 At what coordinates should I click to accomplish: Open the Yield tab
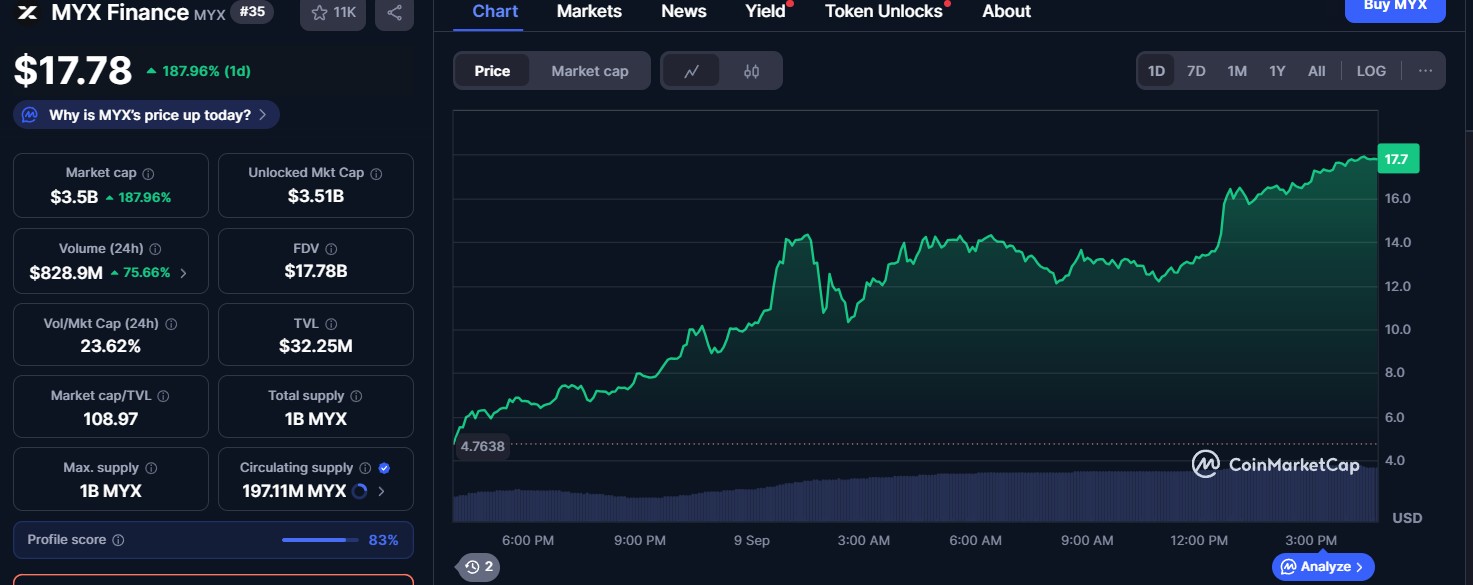766,12
